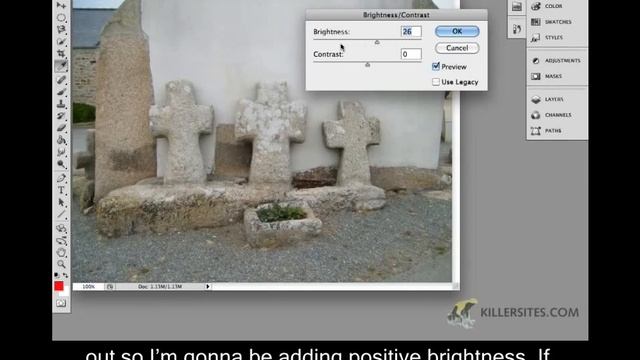Click the Contrast slider handle
The width and height of the screenshot is (640, 360).
(x=367, y=64)
